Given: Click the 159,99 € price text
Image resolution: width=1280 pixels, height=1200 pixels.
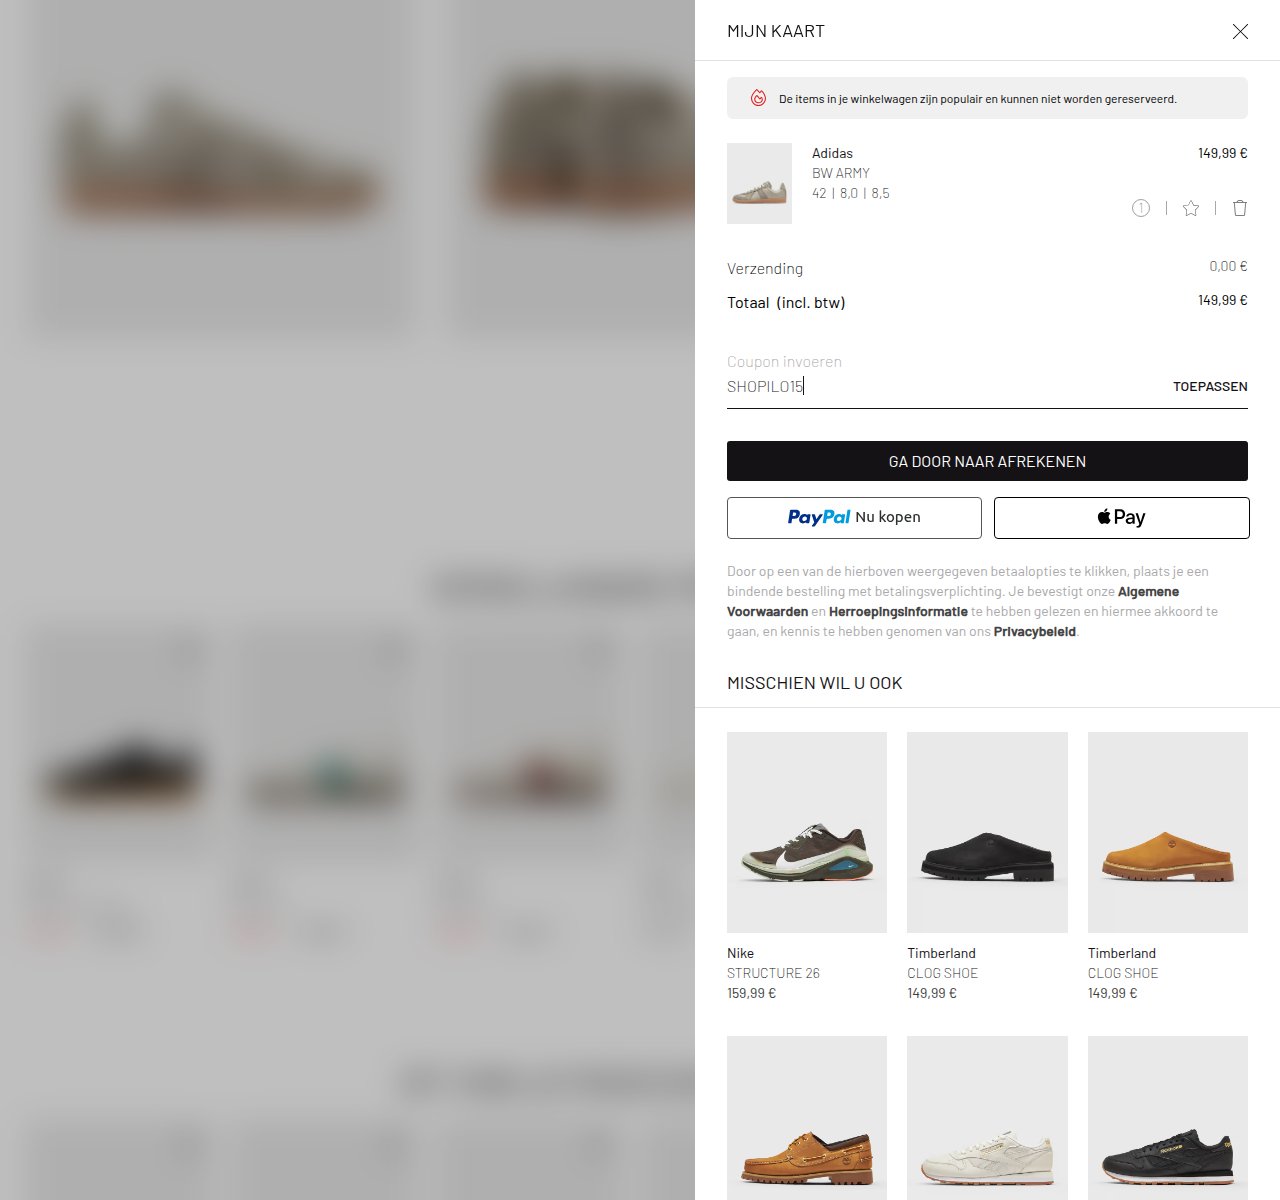Looking at the screenshot, I should (751, 993).
